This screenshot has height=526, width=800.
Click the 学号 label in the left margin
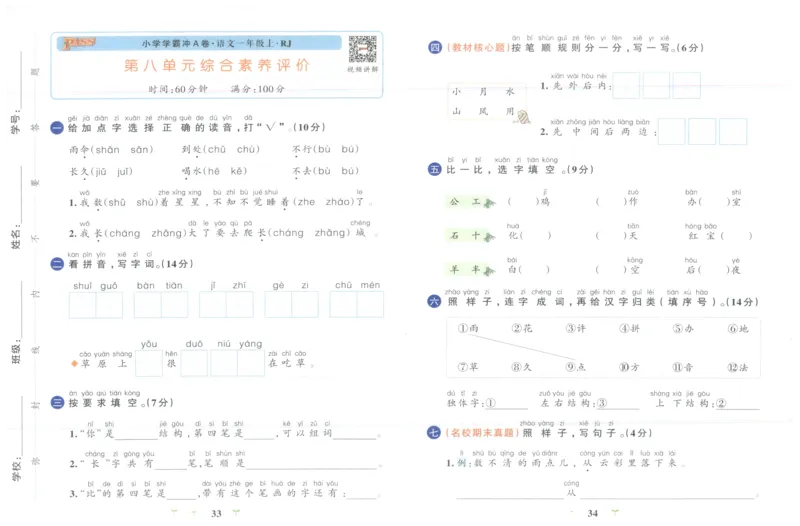(x=16, y=122)
